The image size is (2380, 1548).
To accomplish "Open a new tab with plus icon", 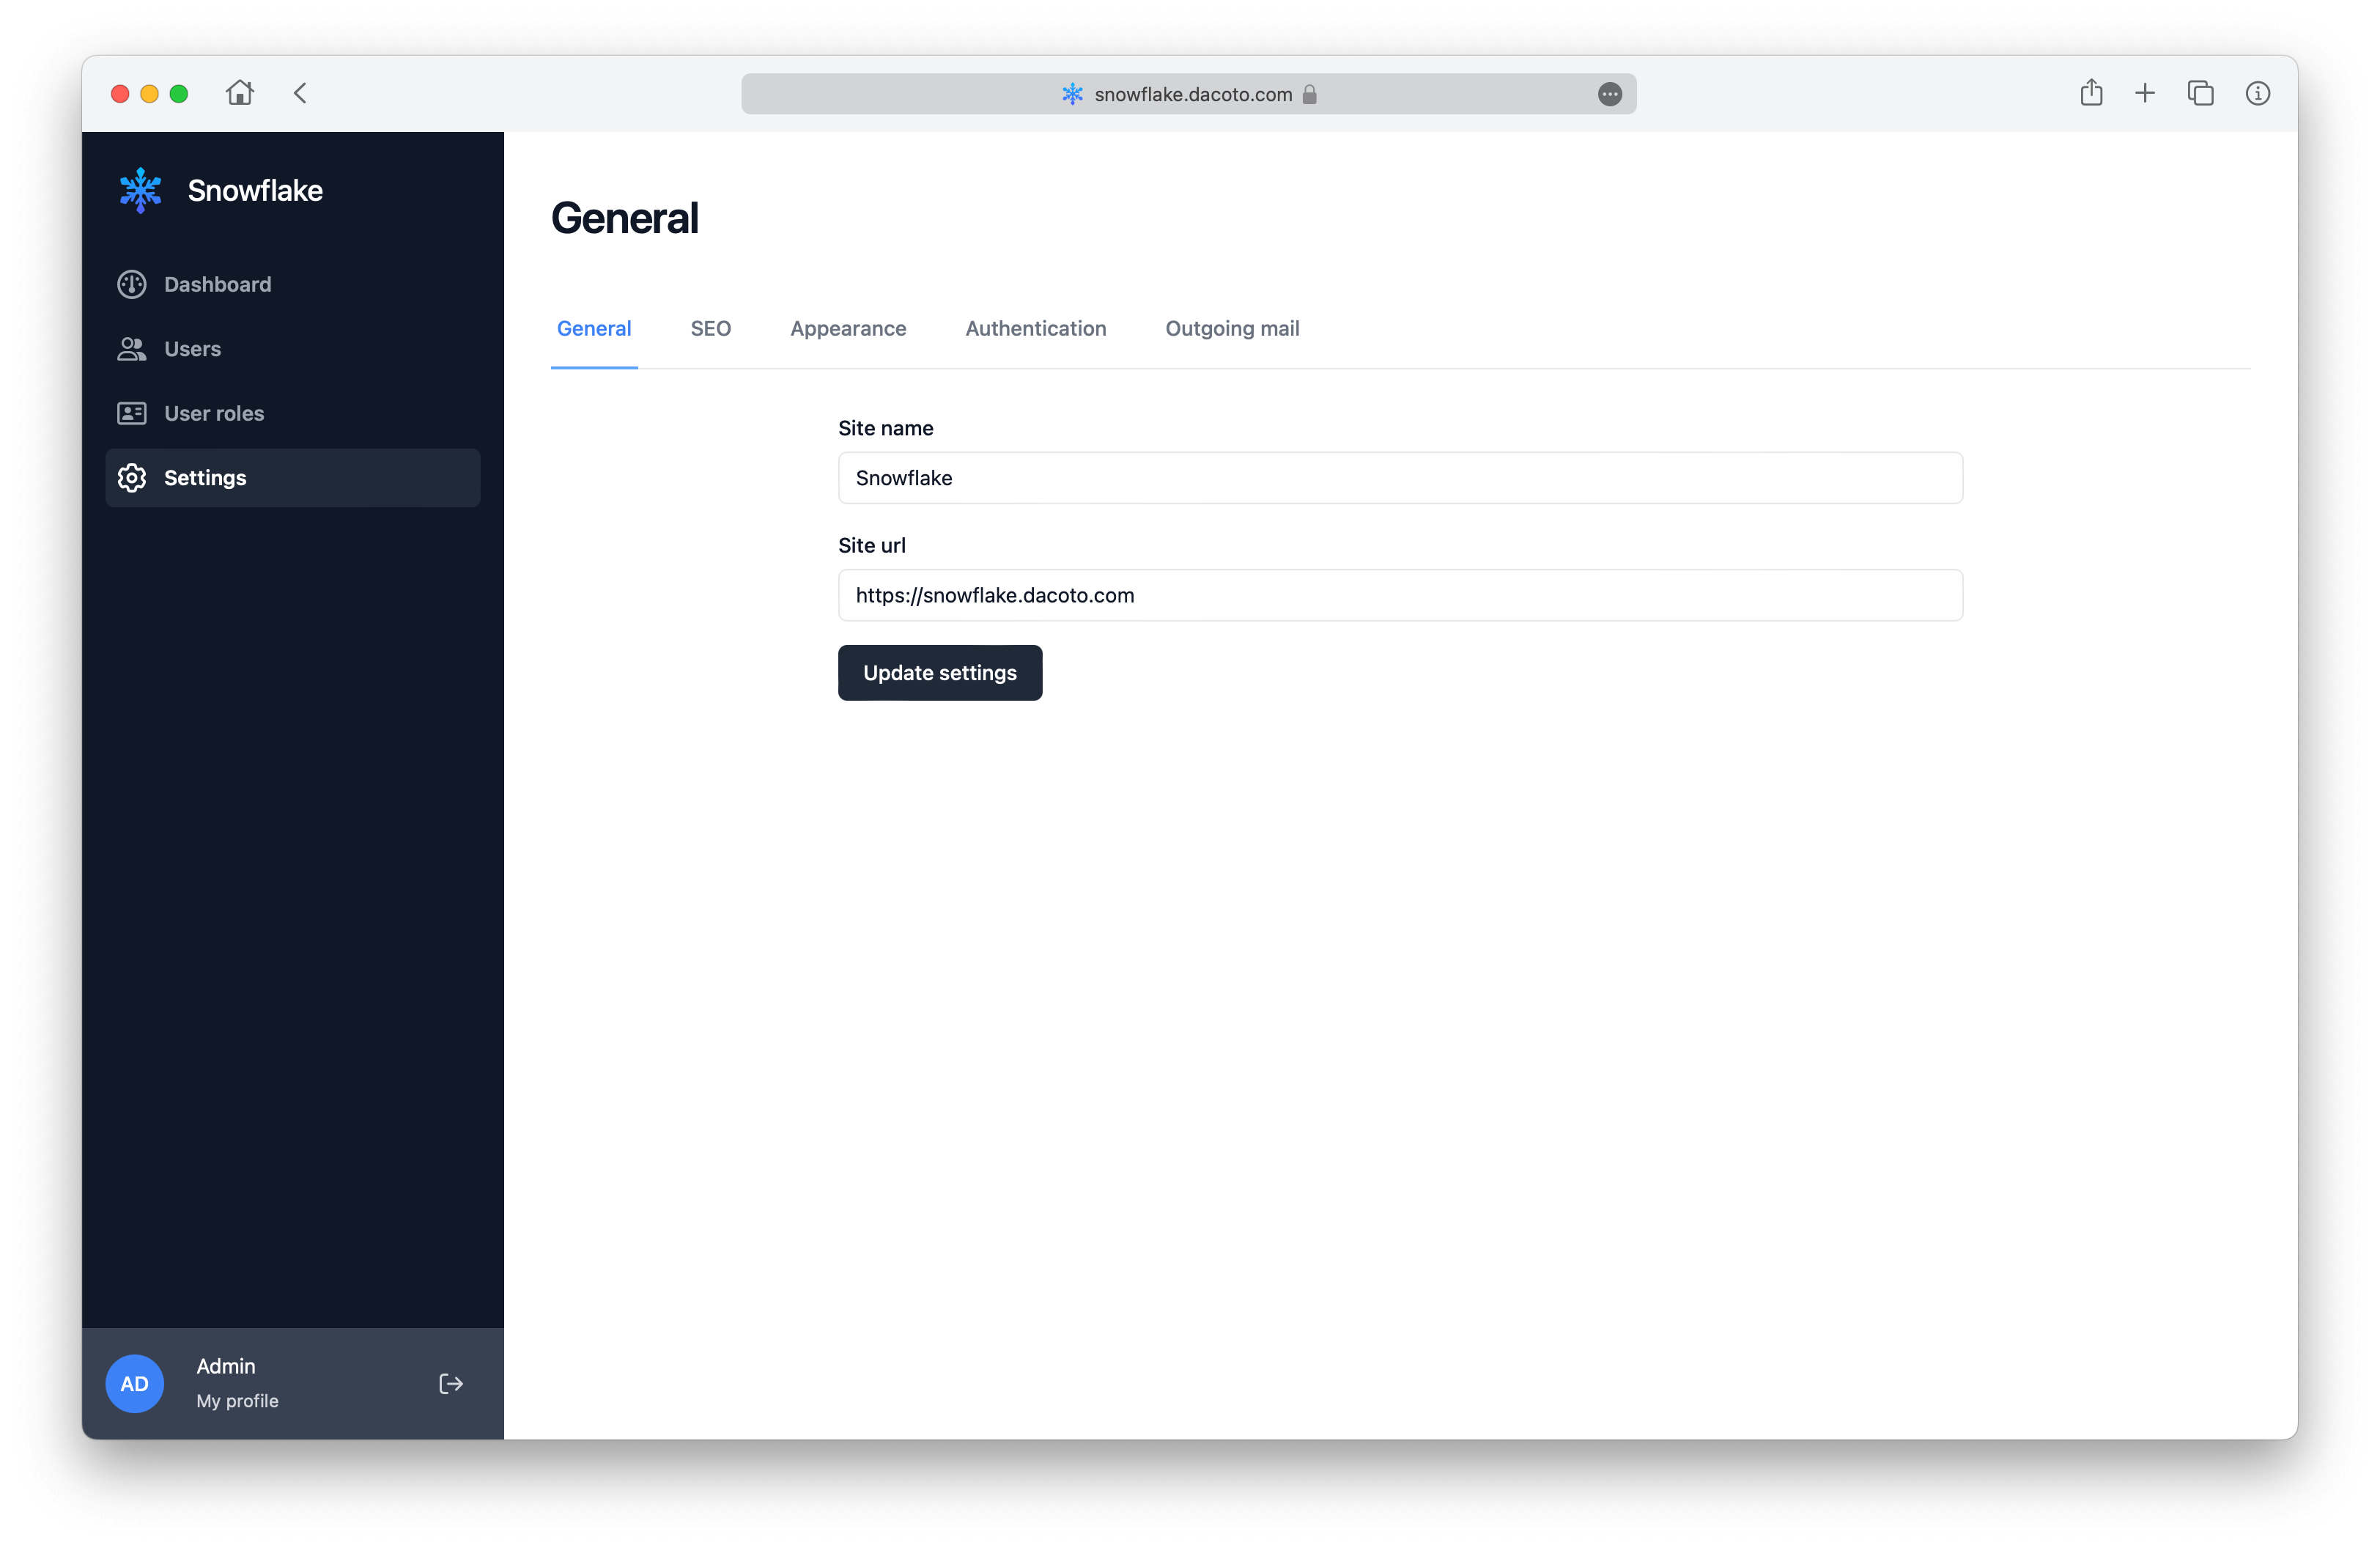I will (x=2145, y=94).
